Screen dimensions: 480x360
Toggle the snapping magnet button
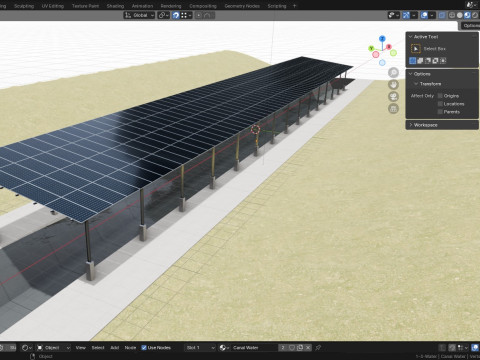176,15
